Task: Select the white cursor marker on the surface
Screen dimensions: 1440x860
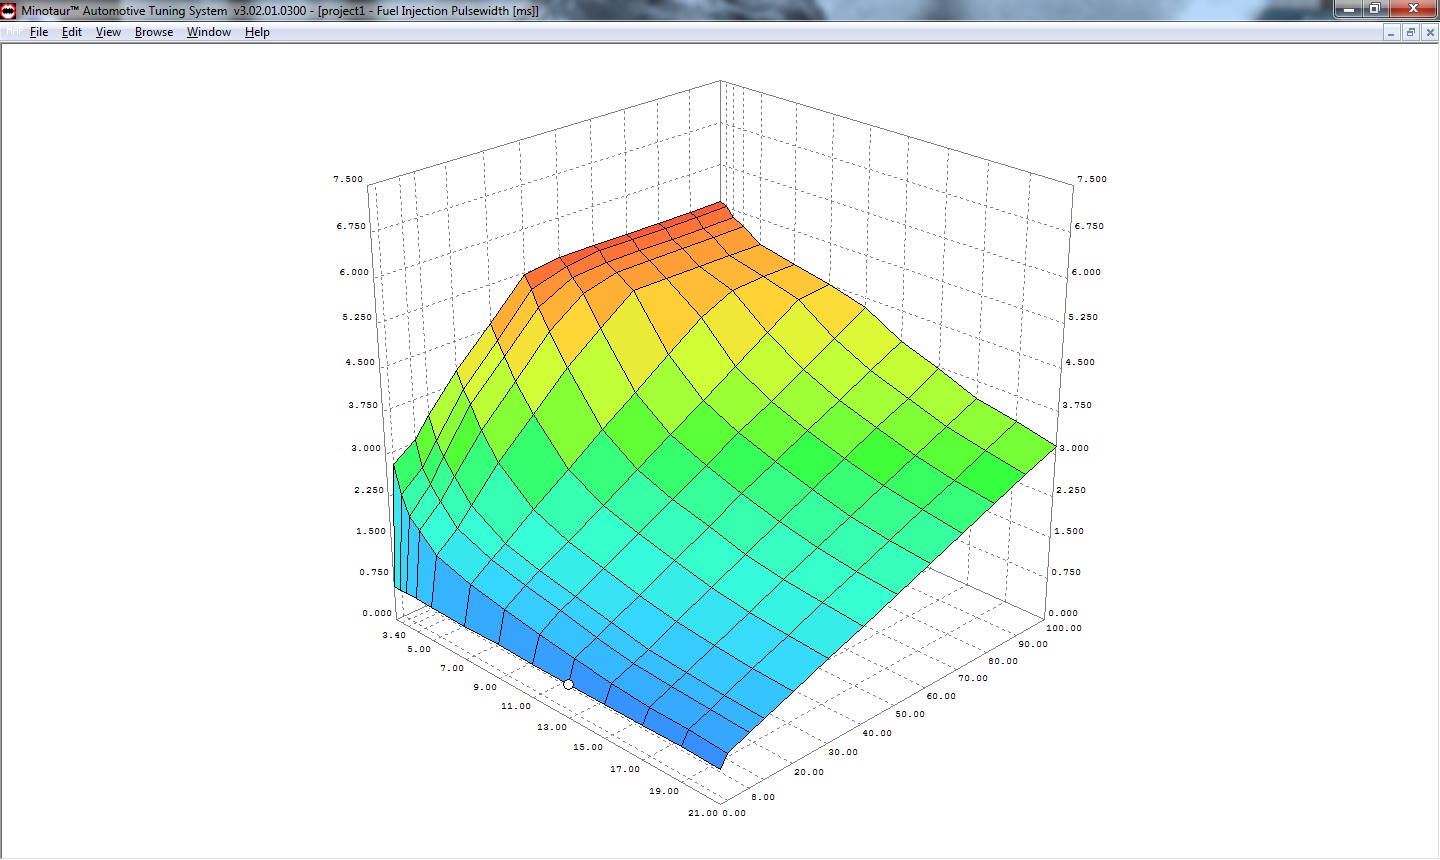Action: click(569, 685)
